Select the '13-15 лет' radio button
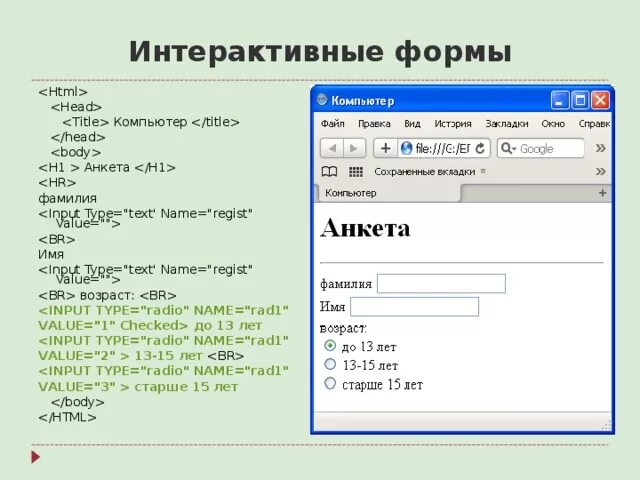Screen dimensions: 640x480 (x=330, y=364)
